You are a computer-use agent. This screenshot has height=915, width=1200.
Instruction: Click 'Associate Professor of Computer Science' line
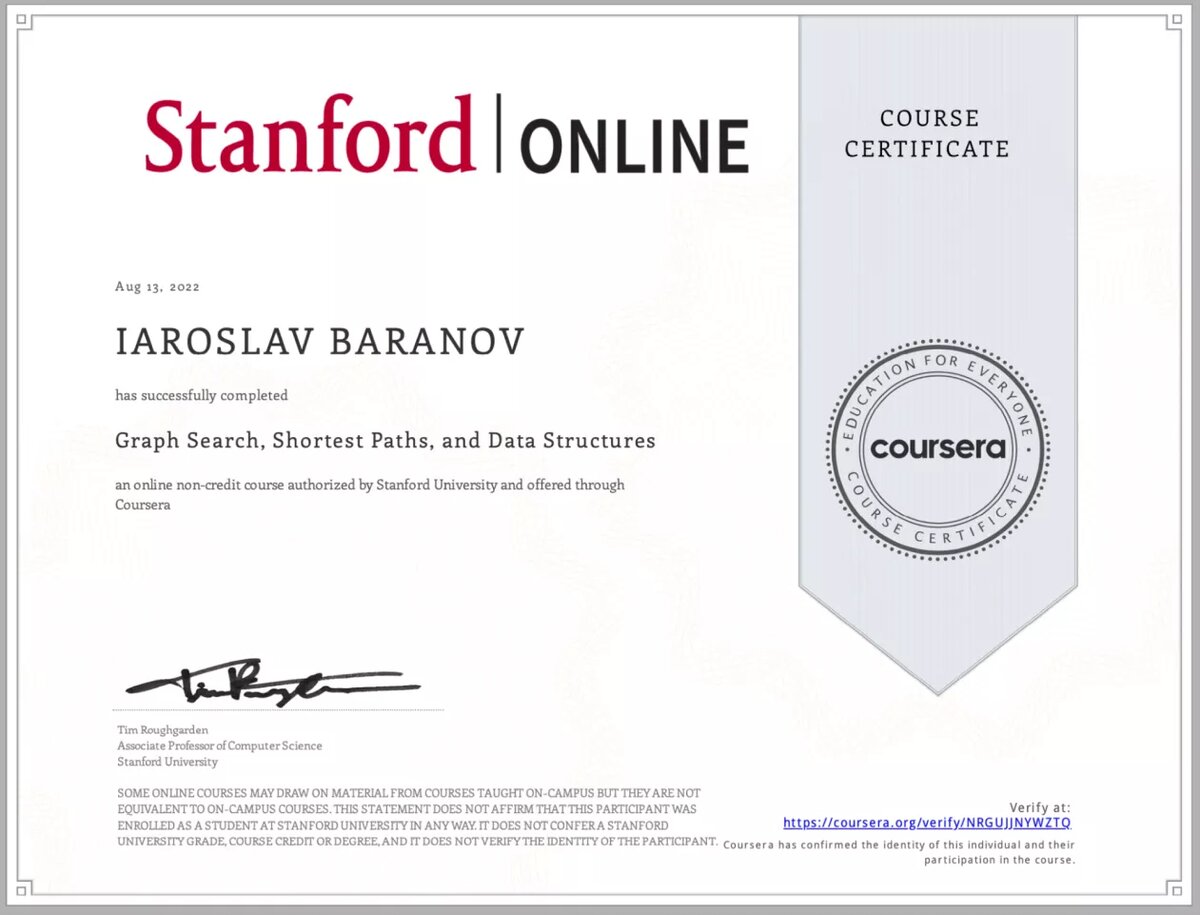pos(219,746)
